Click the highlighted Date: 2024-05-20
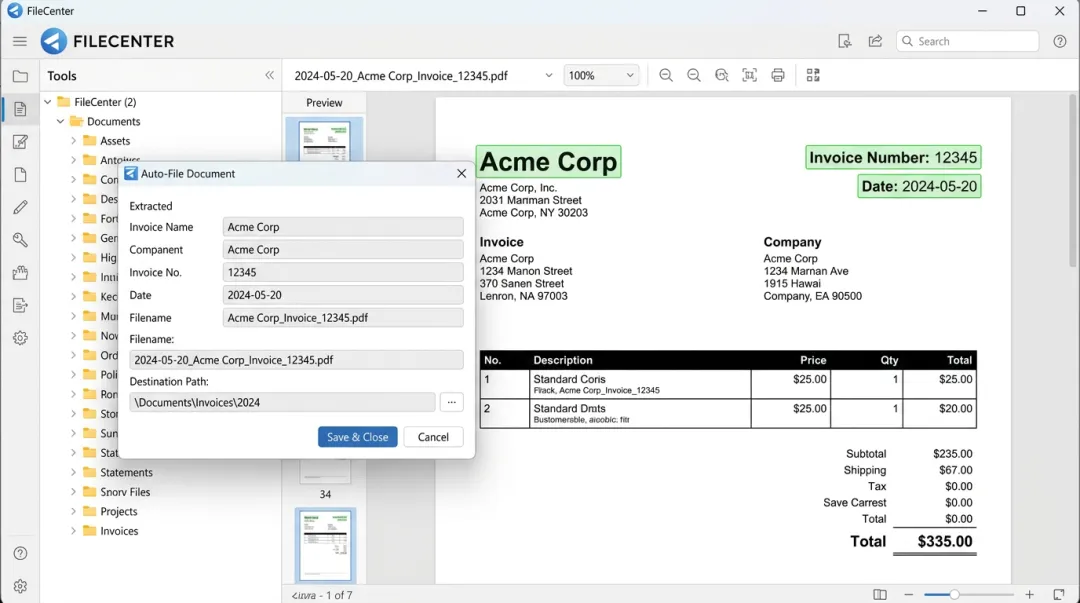This screenshot has width=1080, height=603. [x=920, y=186]
